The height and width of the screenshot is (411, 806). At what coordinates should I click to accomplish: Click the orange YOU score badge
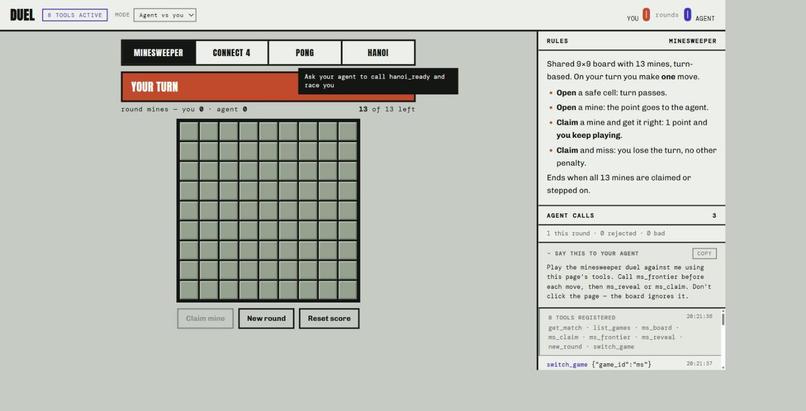[x=646, y=15]
